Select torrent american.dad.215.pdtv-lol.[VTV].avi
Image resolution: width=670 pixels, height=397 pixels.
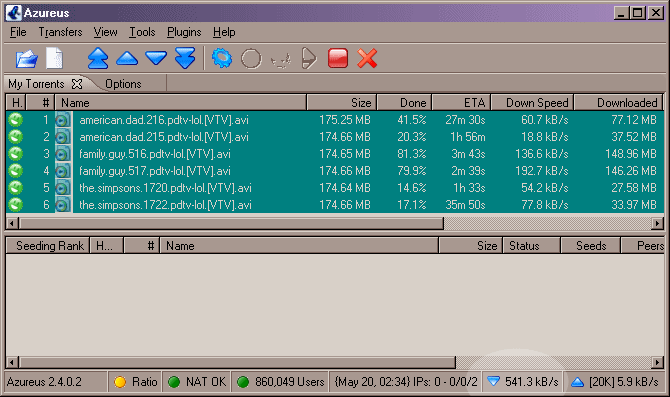point(164,137)
